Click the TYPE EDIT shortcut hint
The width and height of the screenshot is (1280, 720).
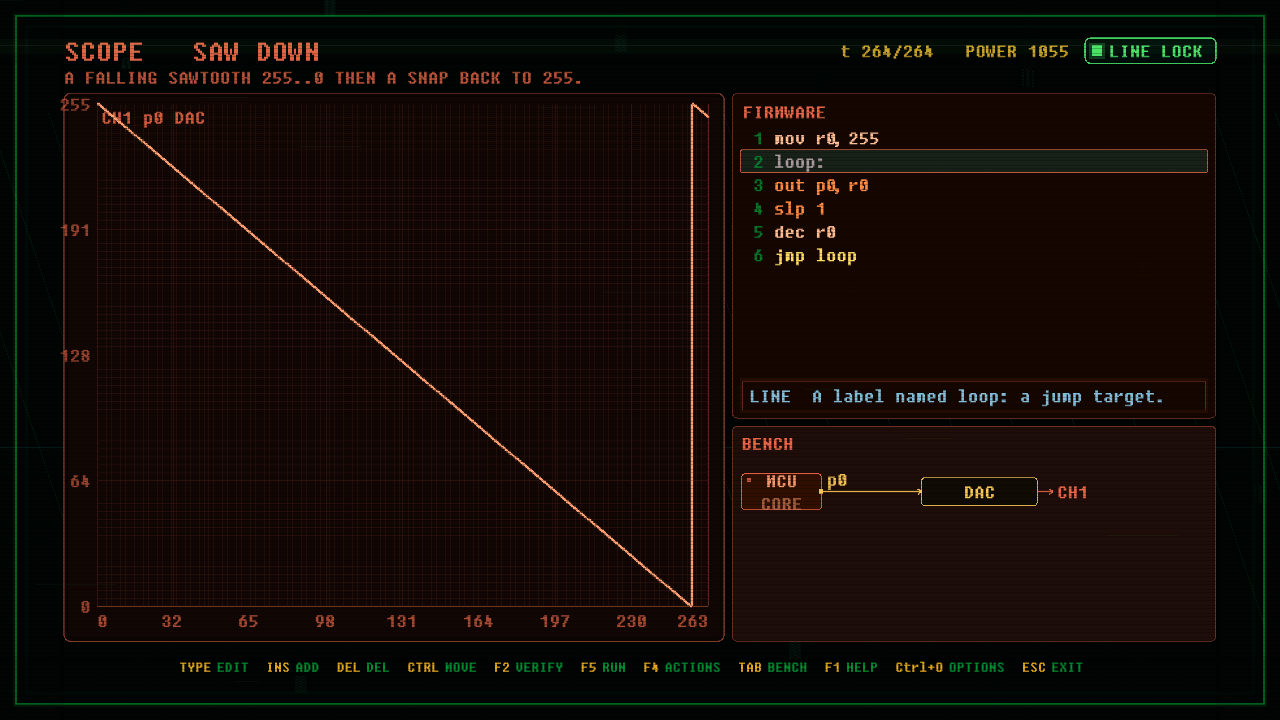click(214, 667)
